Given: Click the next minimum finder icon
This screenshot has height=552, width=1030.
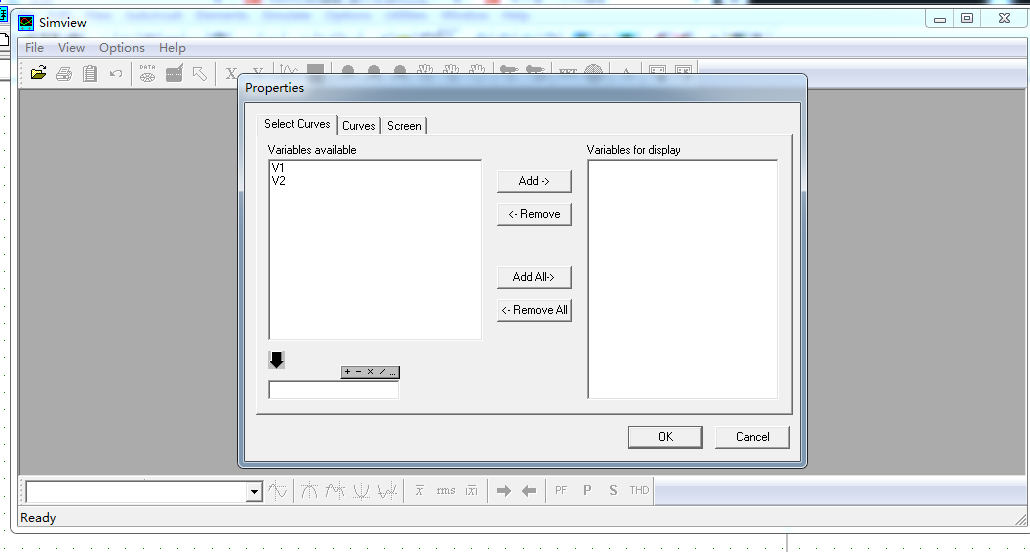Looking at the screenshot, I should tap(388, 490).
